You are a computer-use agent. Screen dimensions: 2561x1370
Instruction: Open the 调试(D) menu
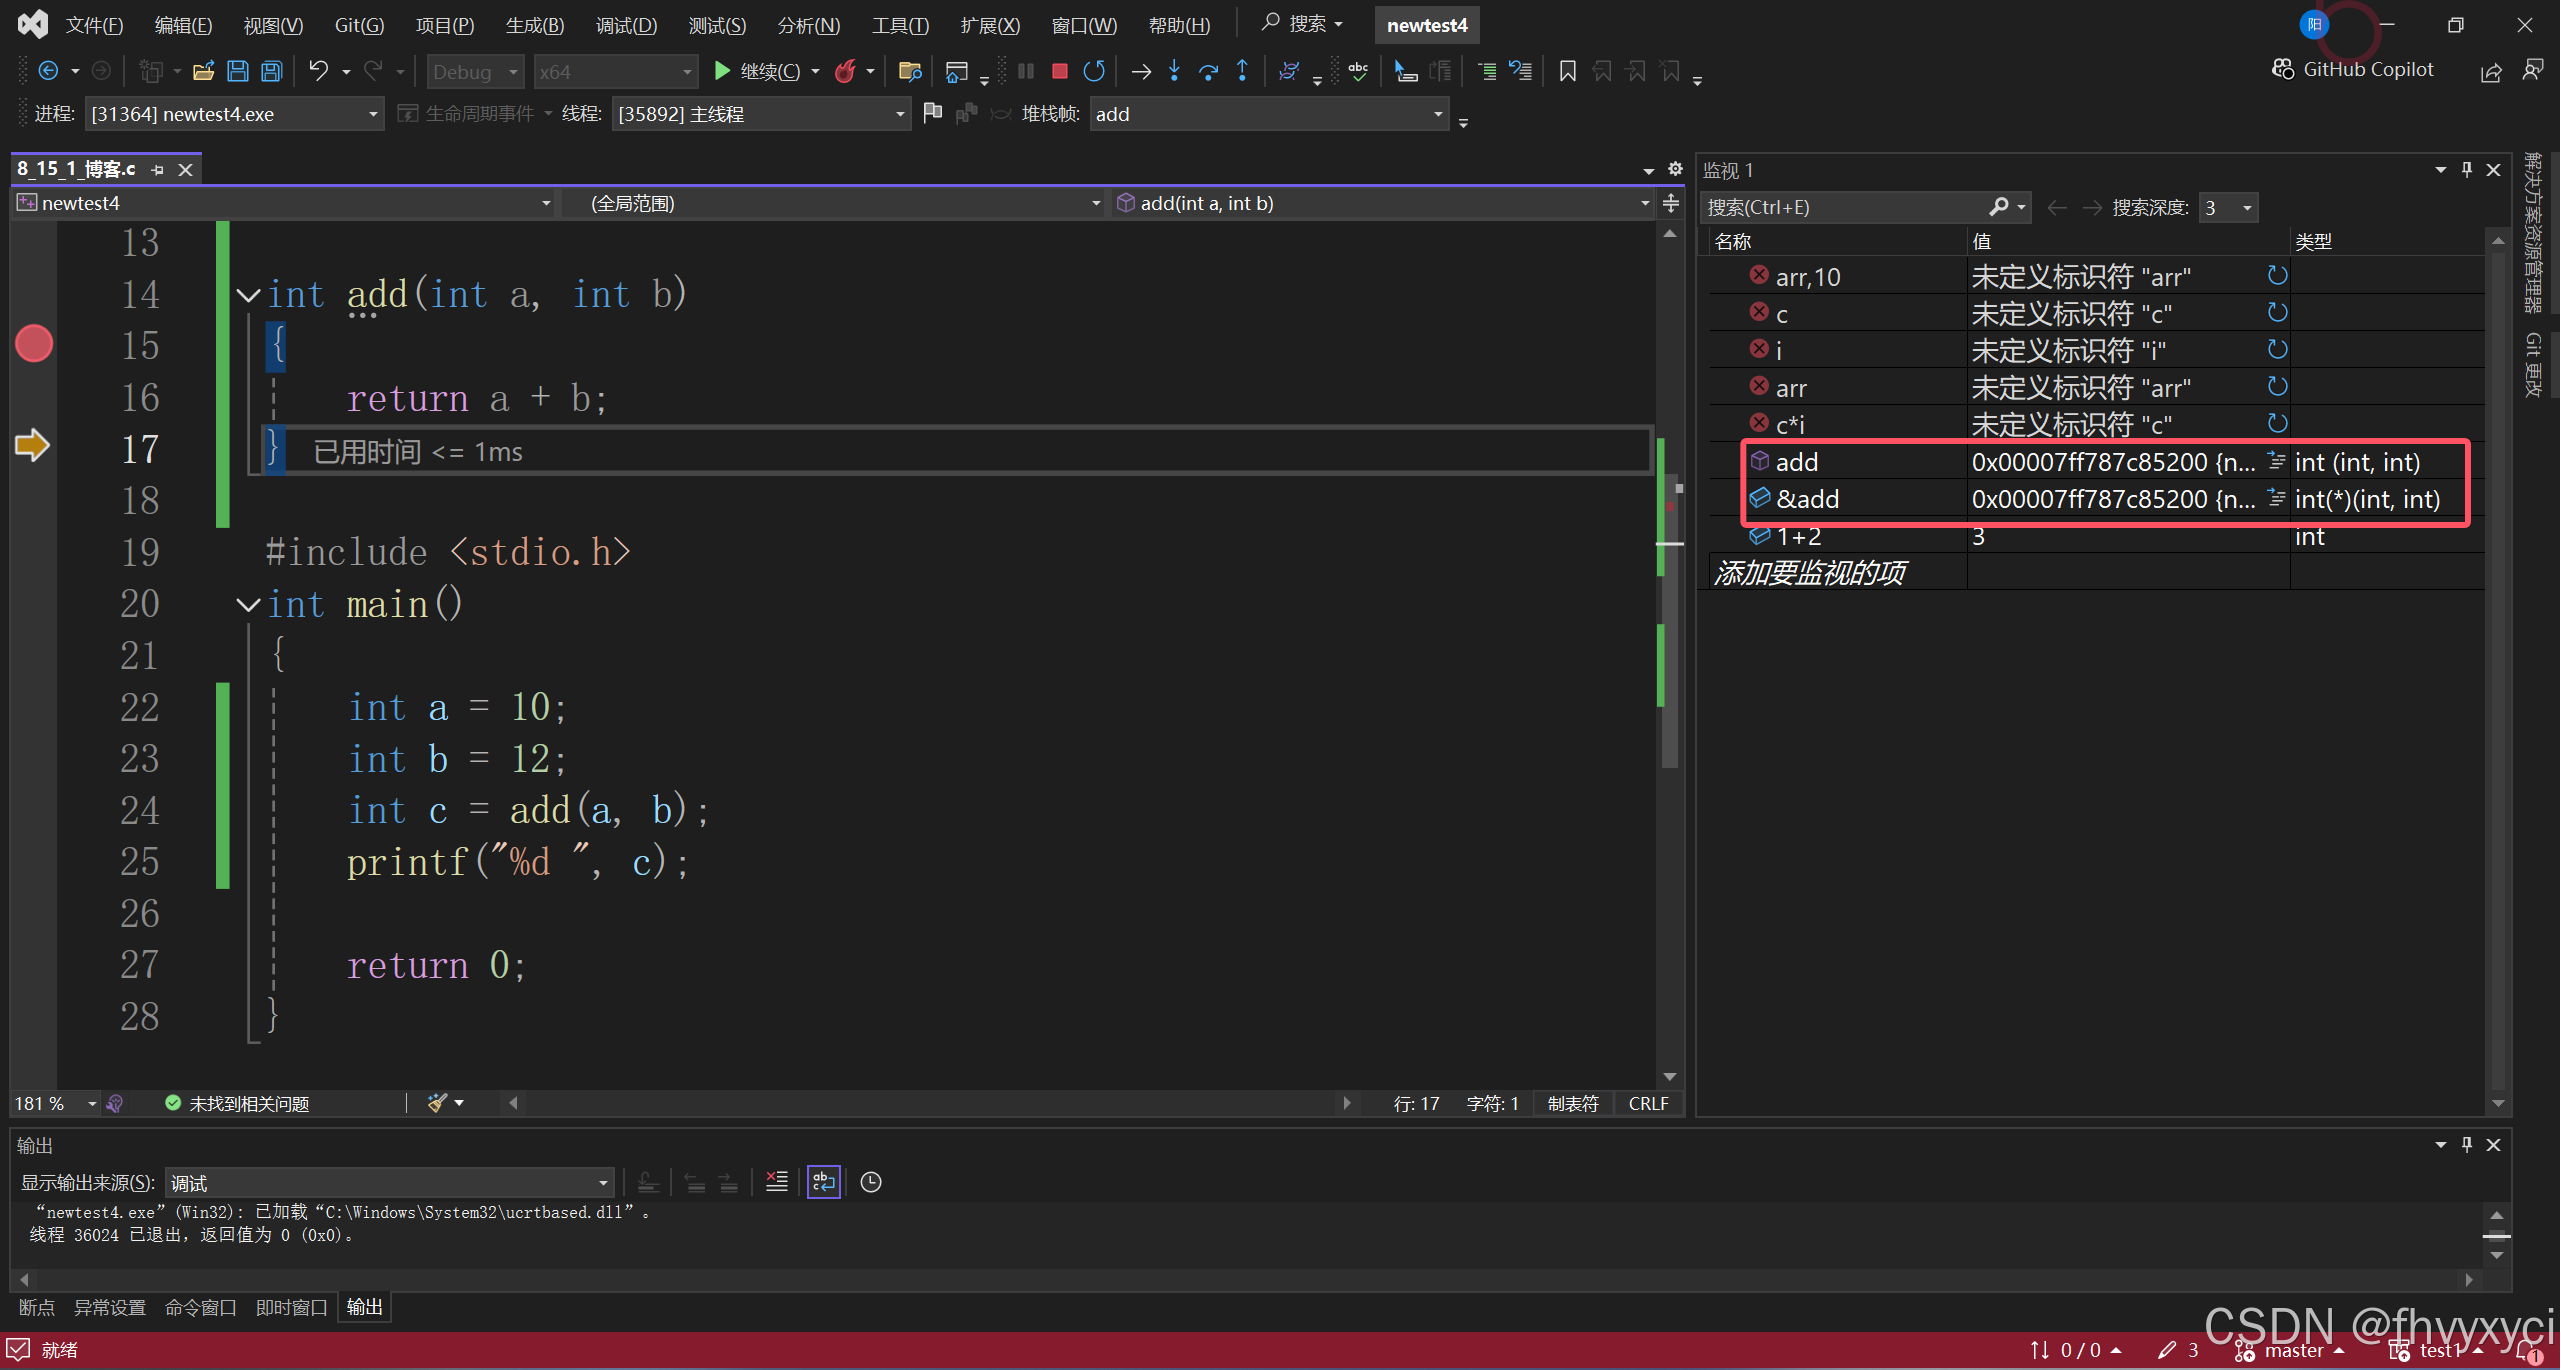point(626,25)
